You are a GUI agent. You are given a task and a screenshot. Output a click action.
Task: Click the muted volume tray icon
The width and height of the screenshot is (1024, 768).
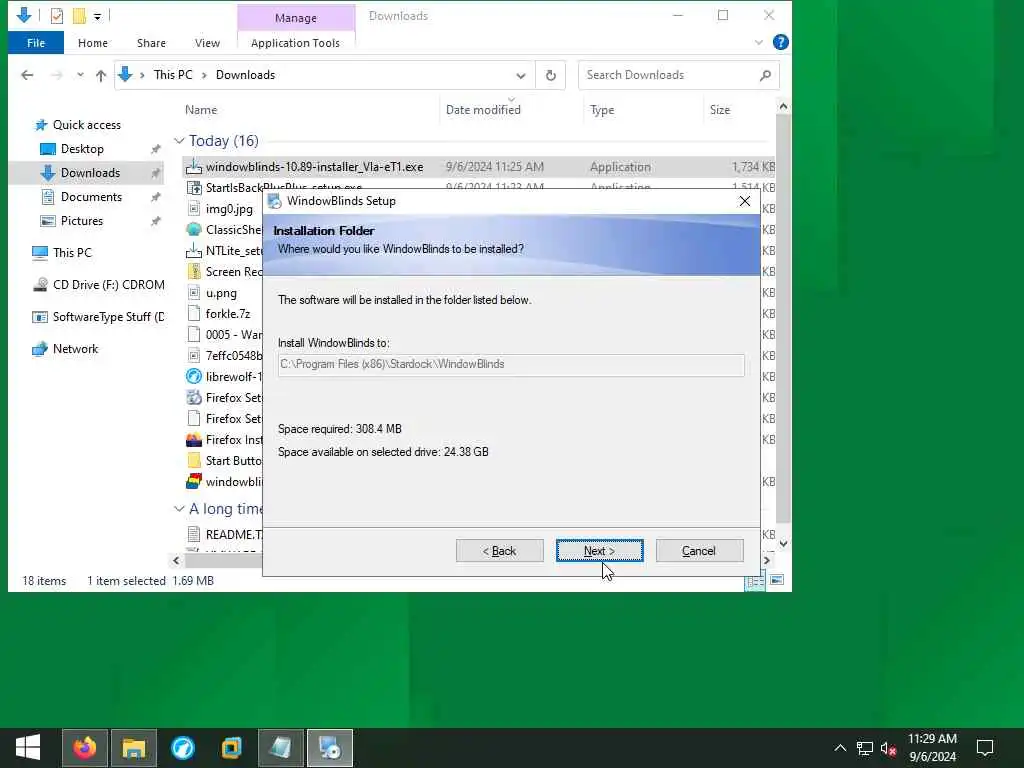tap(888, 748)
